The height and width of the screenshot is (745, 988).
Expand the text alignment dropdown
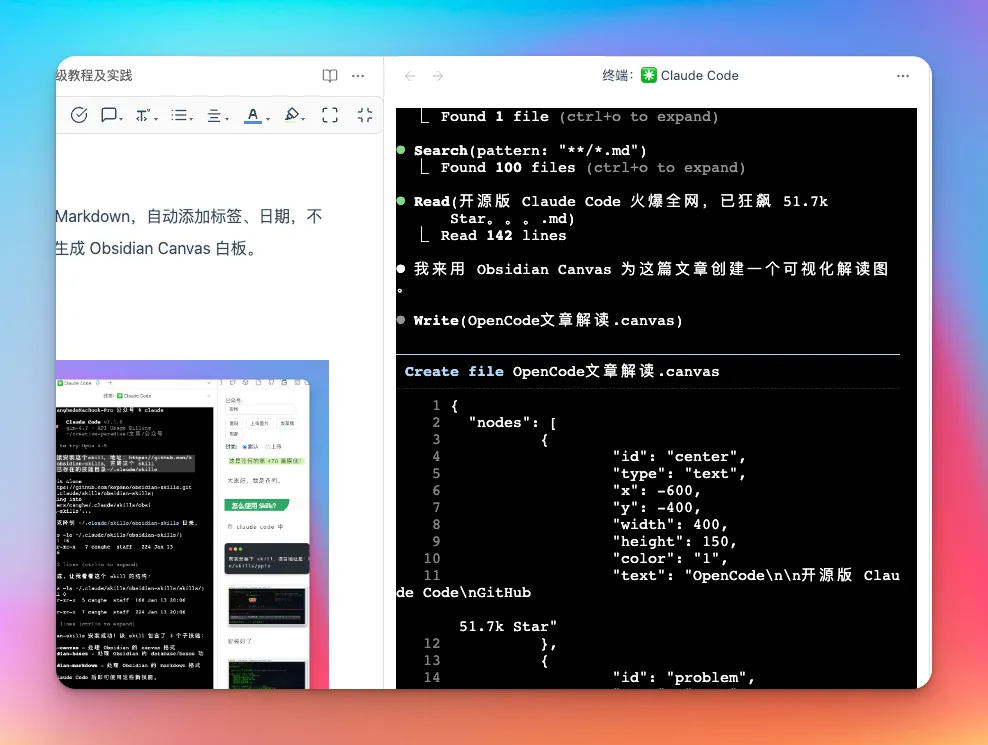(218, 115)
